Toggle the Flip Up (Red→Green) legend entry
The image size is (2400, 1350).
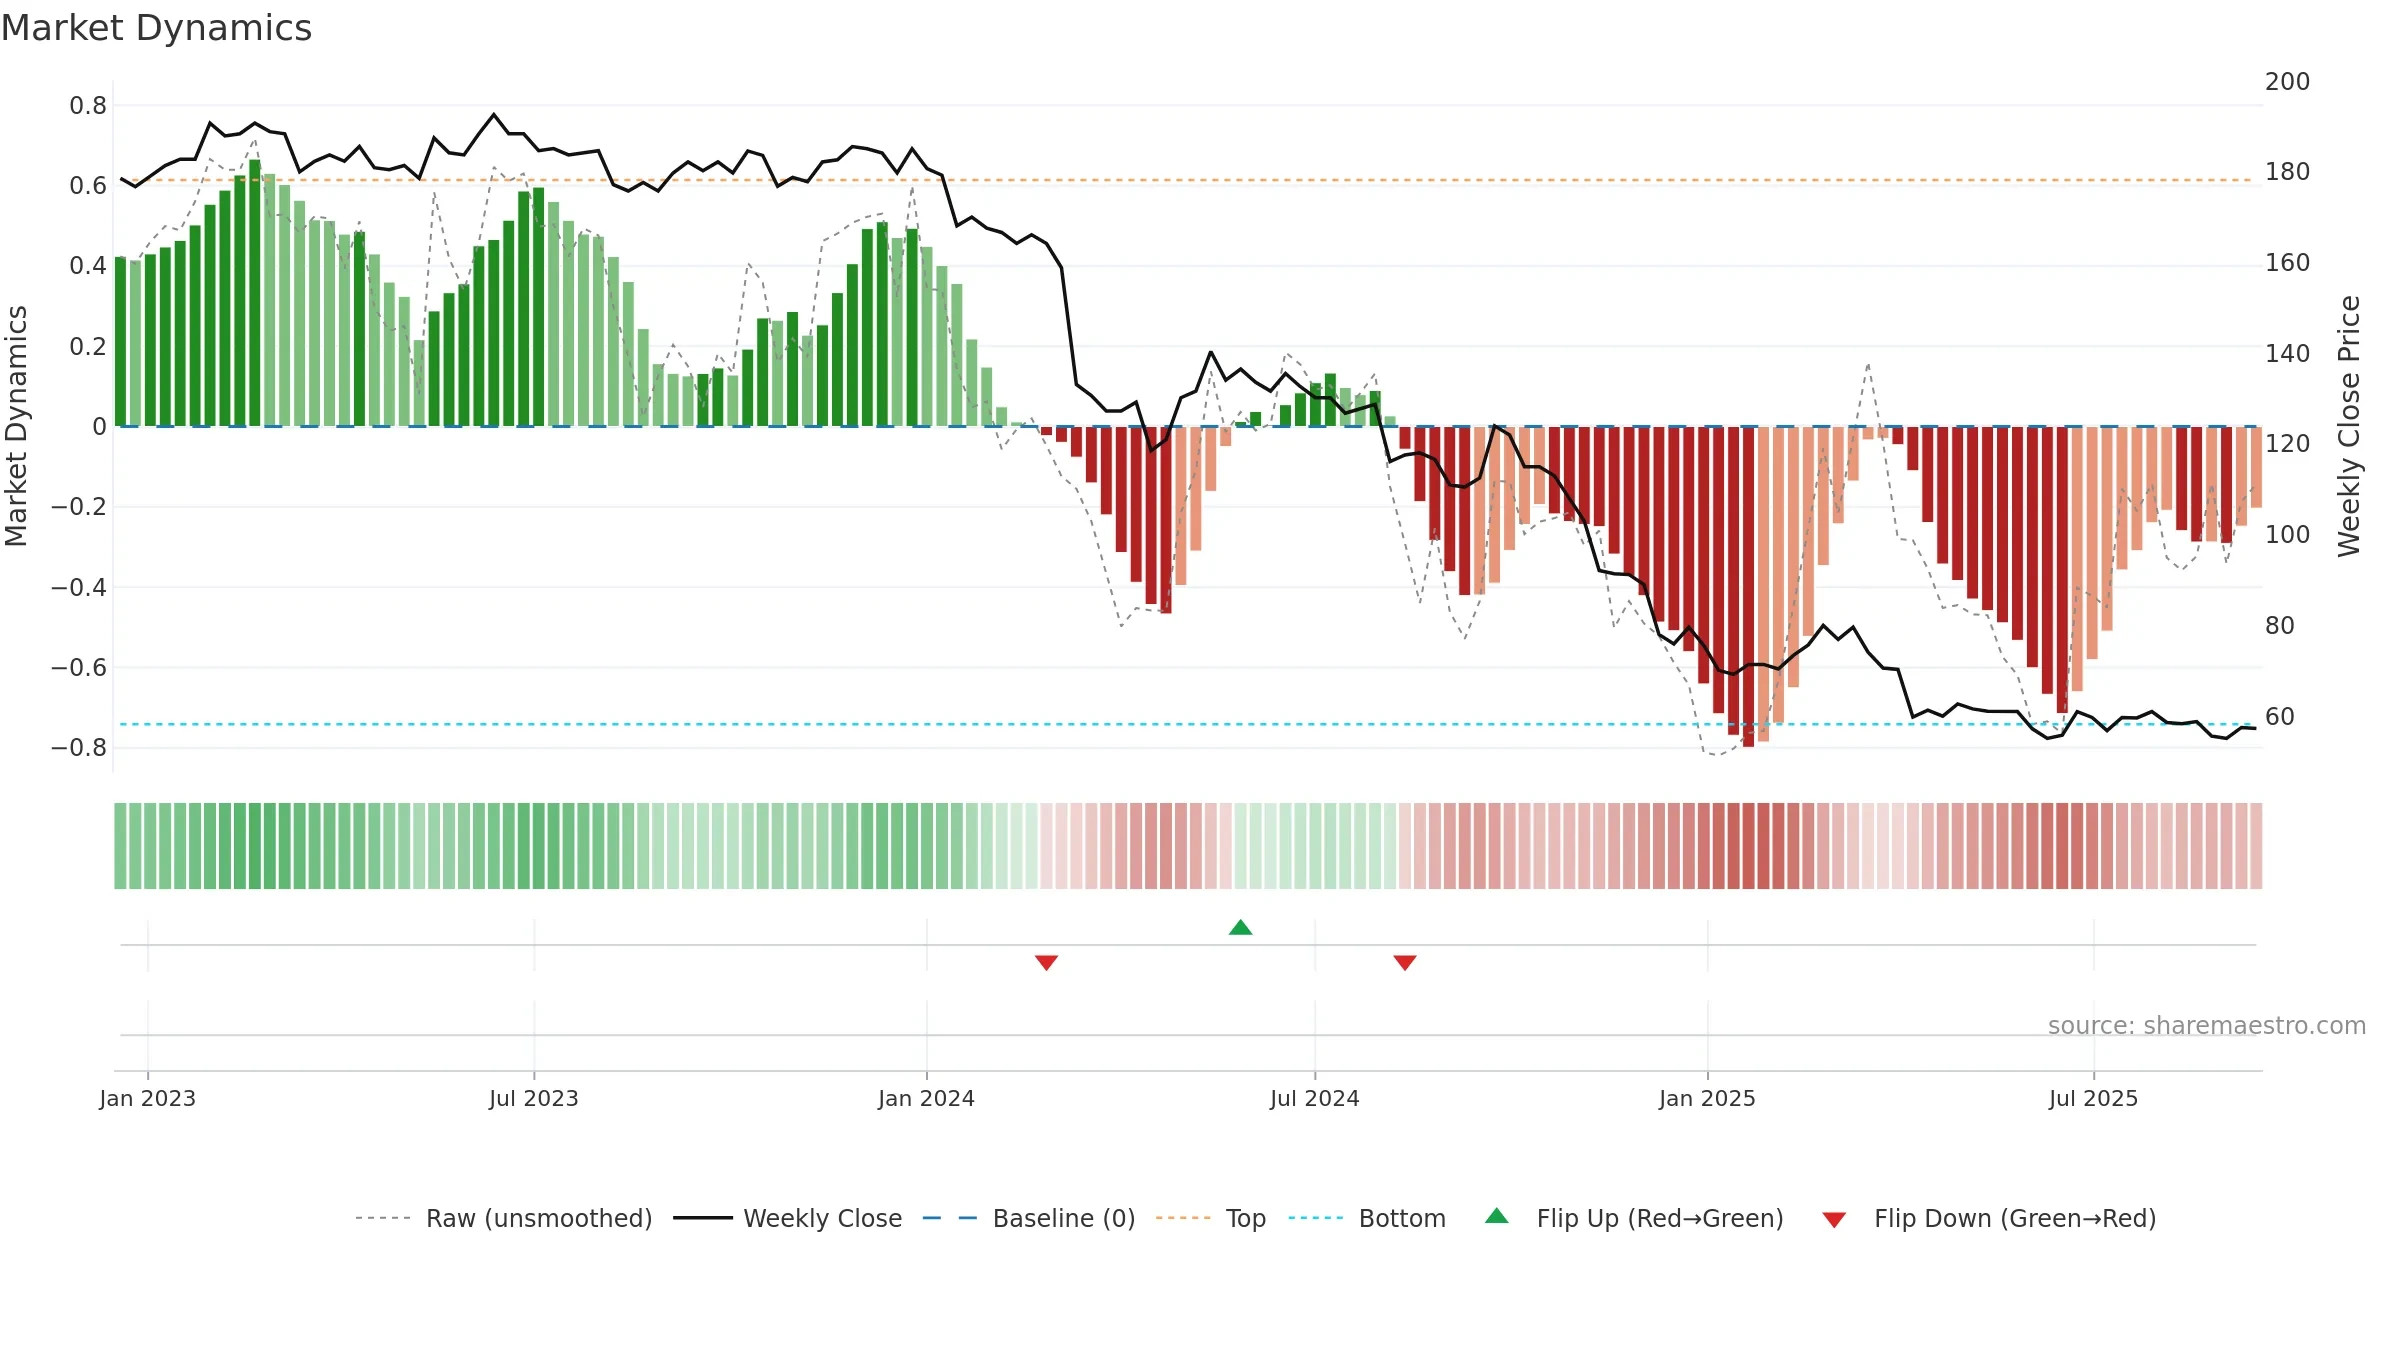point(1634,1218)
